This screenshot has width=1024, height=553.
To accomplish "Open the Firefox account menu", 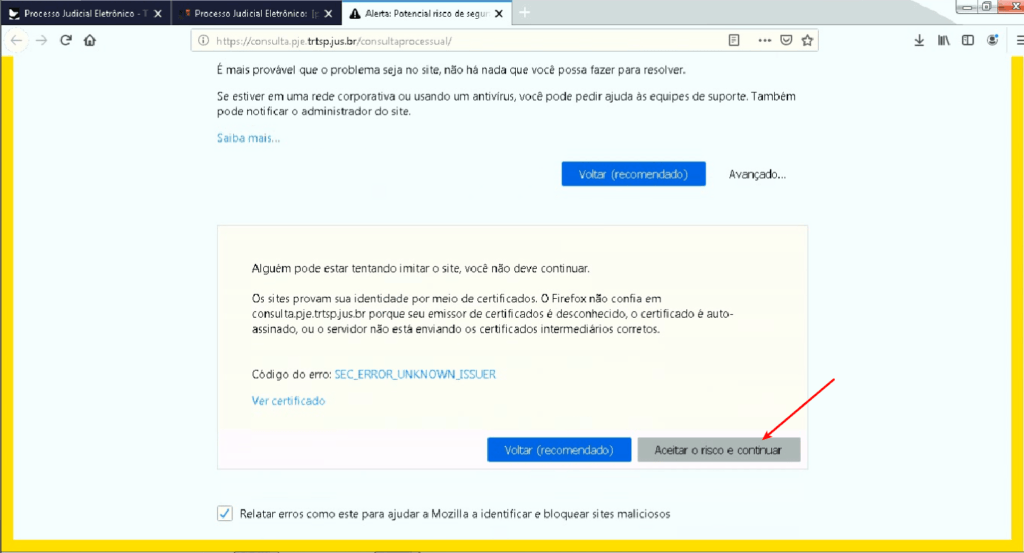I will pyautogui.click(x=992, y=40).
